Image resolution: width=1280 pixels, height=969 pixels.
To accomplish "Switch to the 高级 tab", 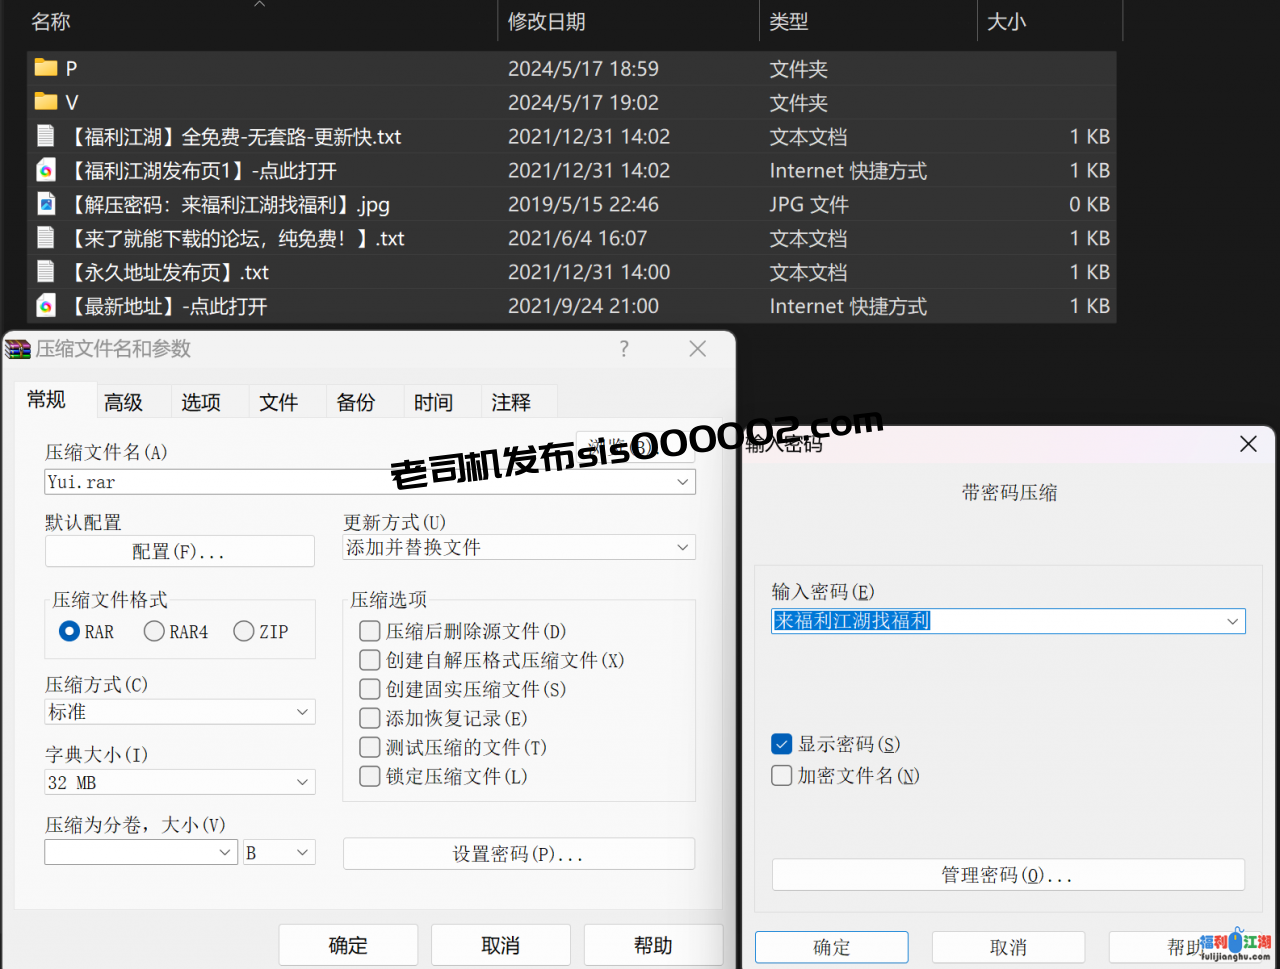I will point(124,402).
